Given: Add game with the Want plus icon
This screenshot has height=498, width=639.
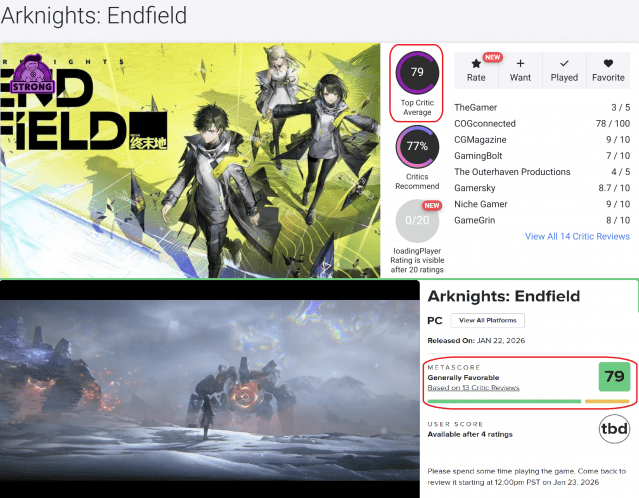Looking at the screenshot, I should click(520, 63).
